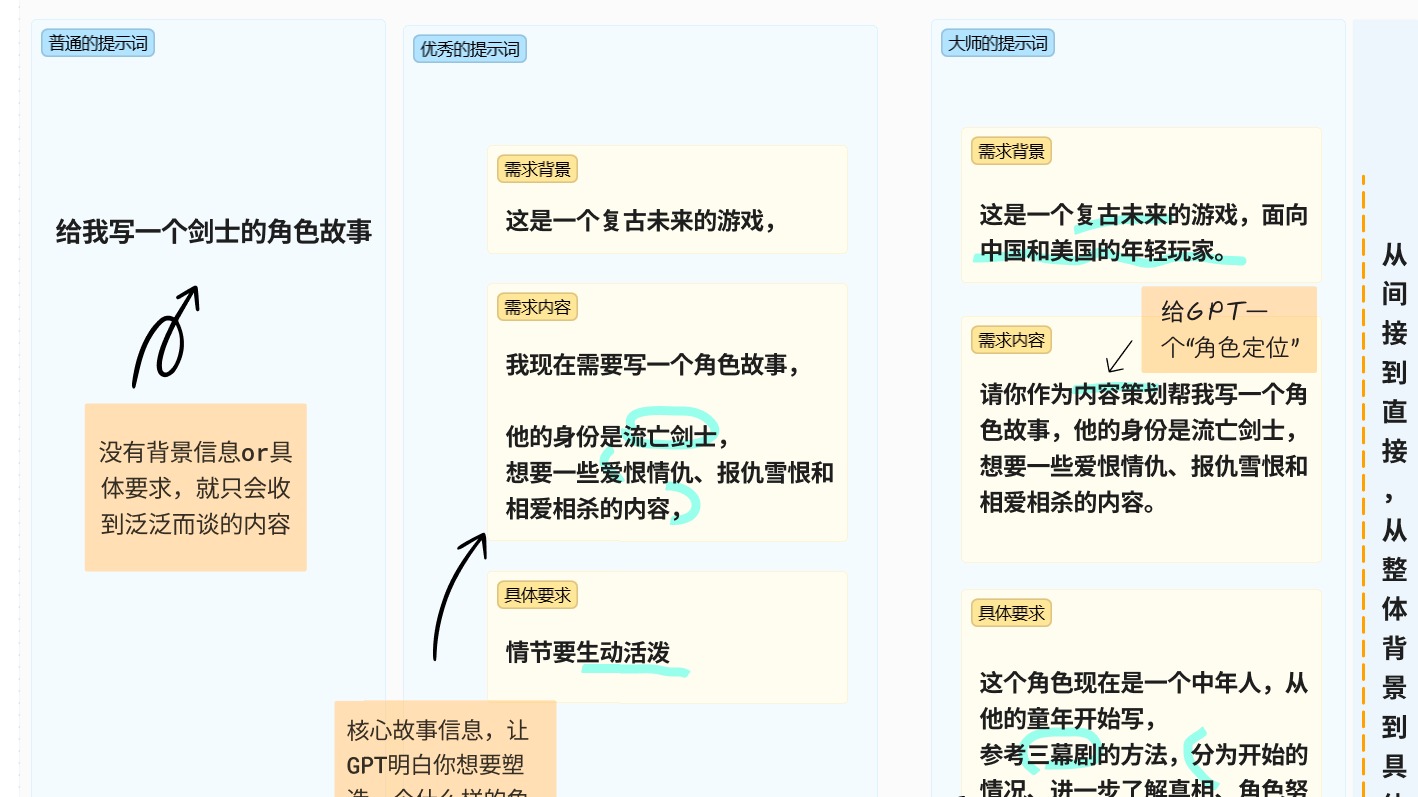The height and width of the screenshot is (797, 1418).
Task: Select the text 情节要生动活泼
Action: (x=587, y=653)
